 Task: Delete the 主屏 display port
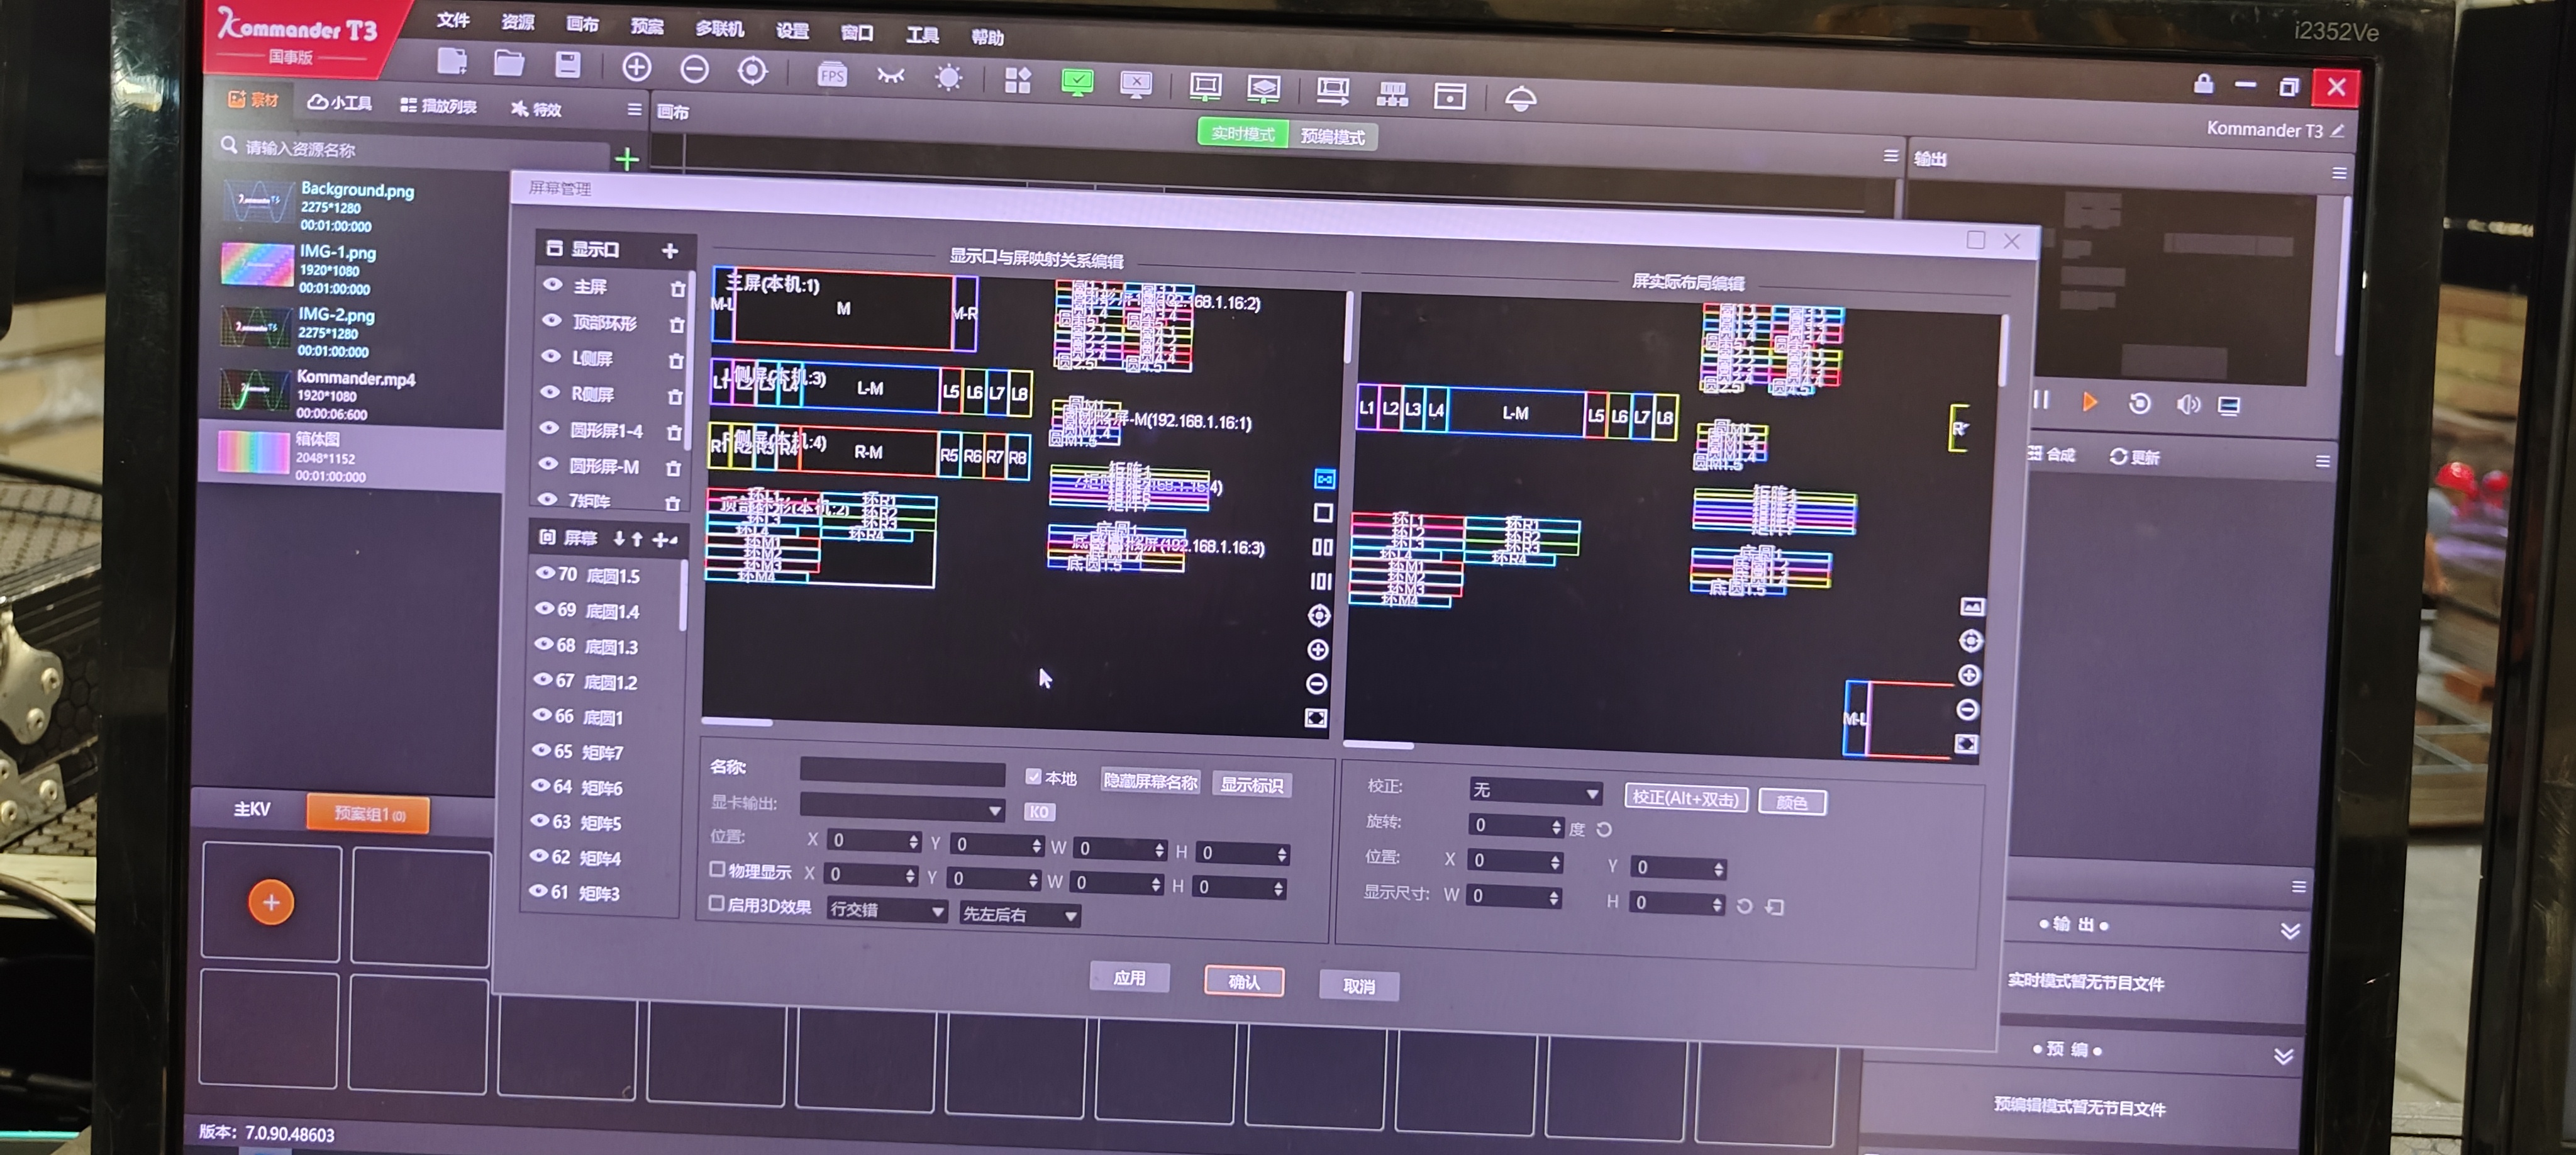pos(677,289)
